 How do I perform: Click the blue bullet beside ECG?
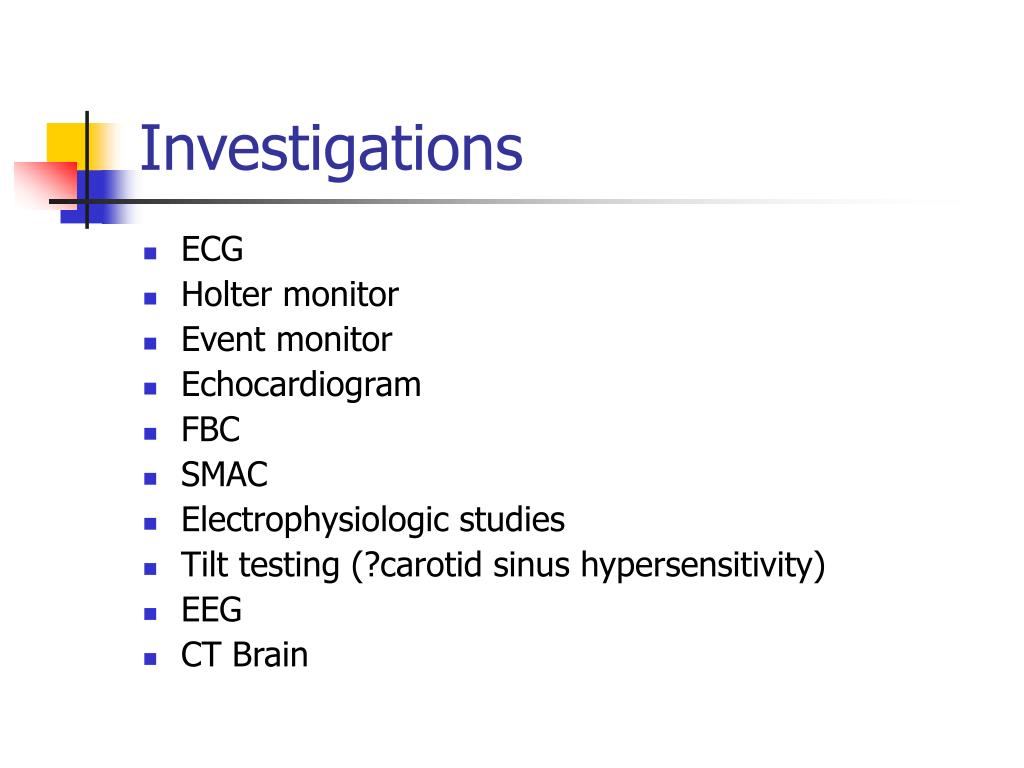(x=150, y=253)
